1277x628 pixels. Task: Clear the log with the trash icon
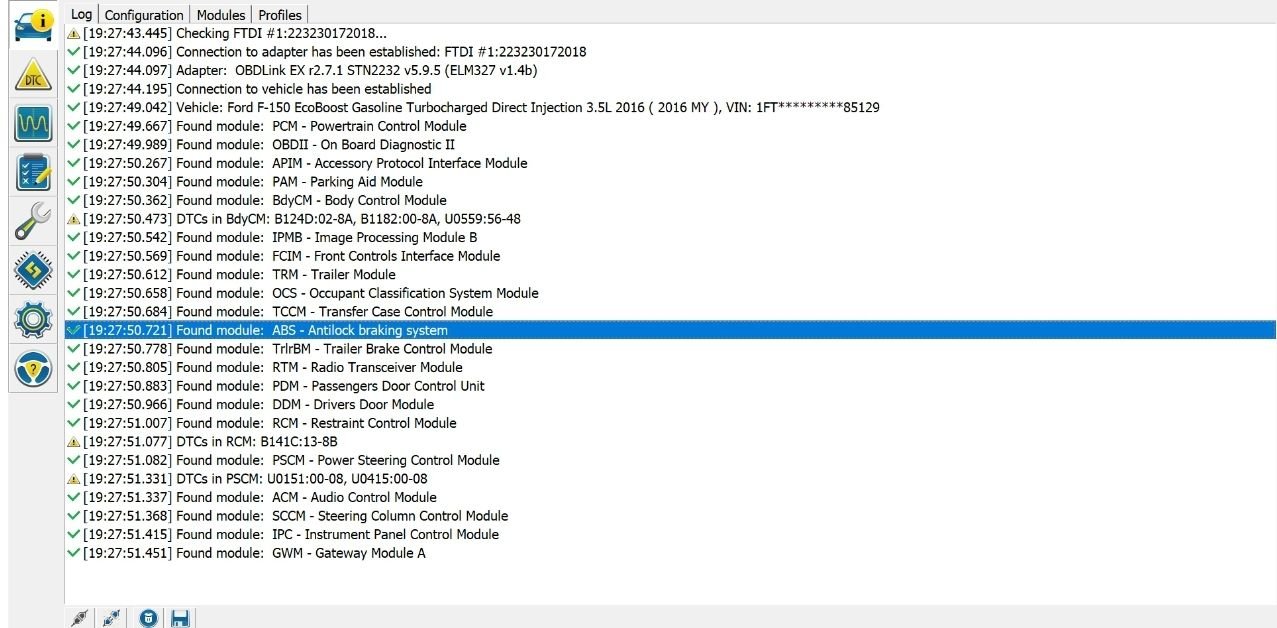tap(147, 617)
